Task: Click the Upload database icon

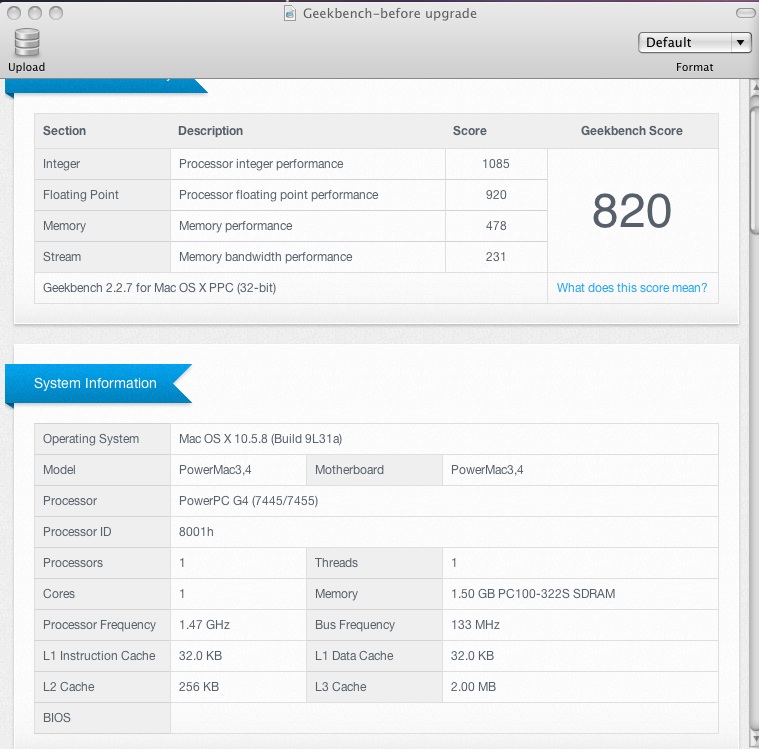Action: tap(27, 42)
